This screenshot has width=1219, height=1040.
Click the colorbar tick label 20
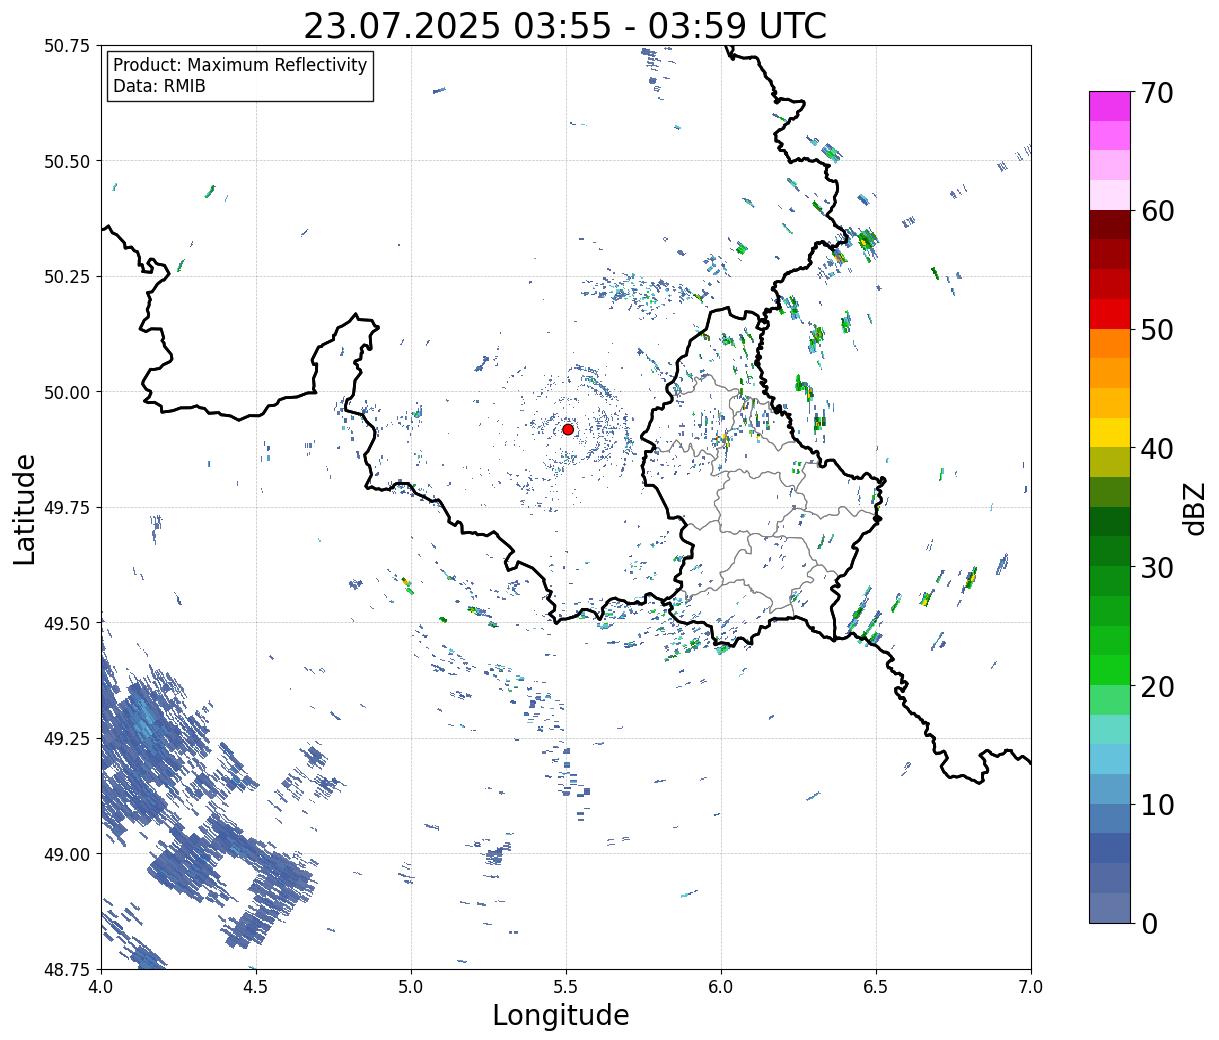1158,687
